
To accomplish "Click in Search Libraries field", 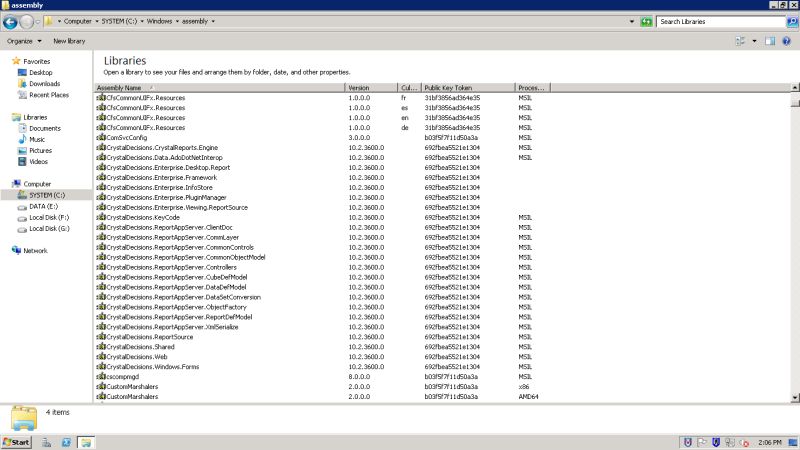I will [x=721, y=21].
